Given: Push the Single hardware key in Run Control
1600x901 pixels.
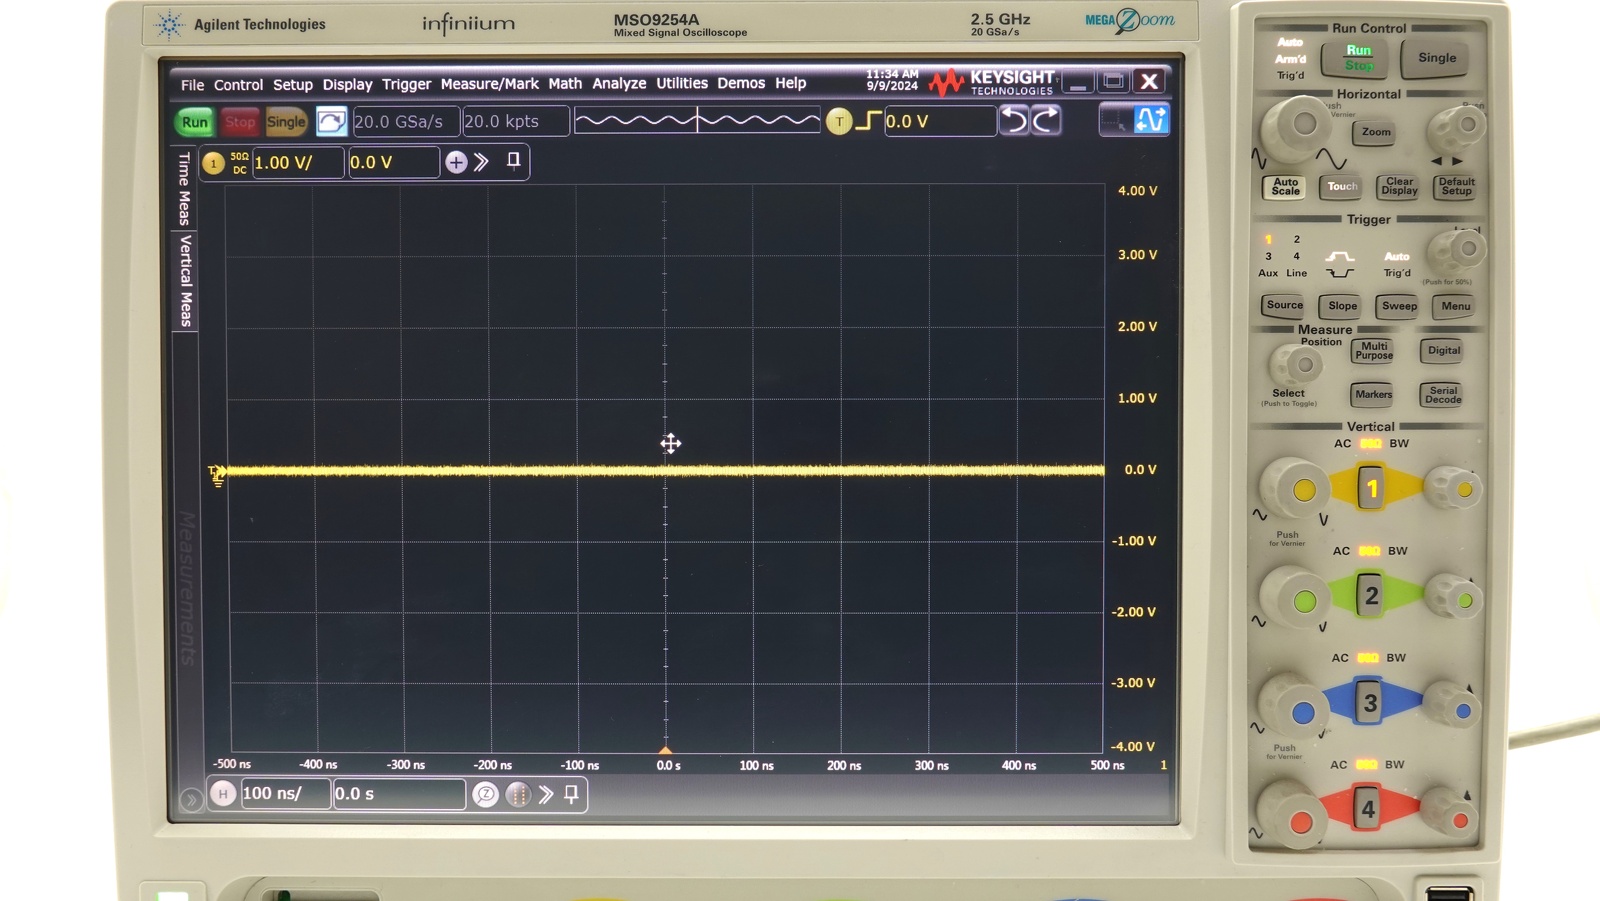Looking at the screenshot, I should (x=1437, y=58).
